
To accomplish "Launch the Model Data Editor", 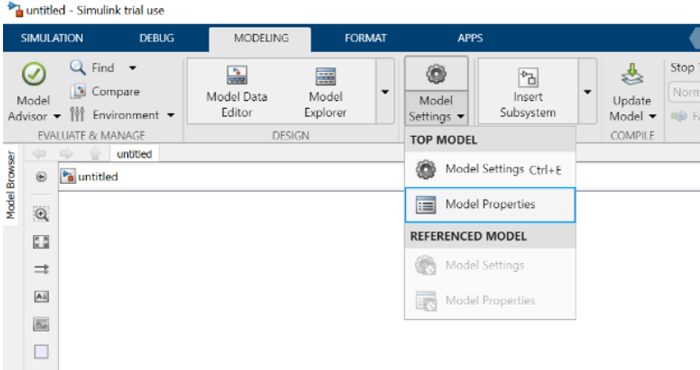I will [x=237, y=91].
